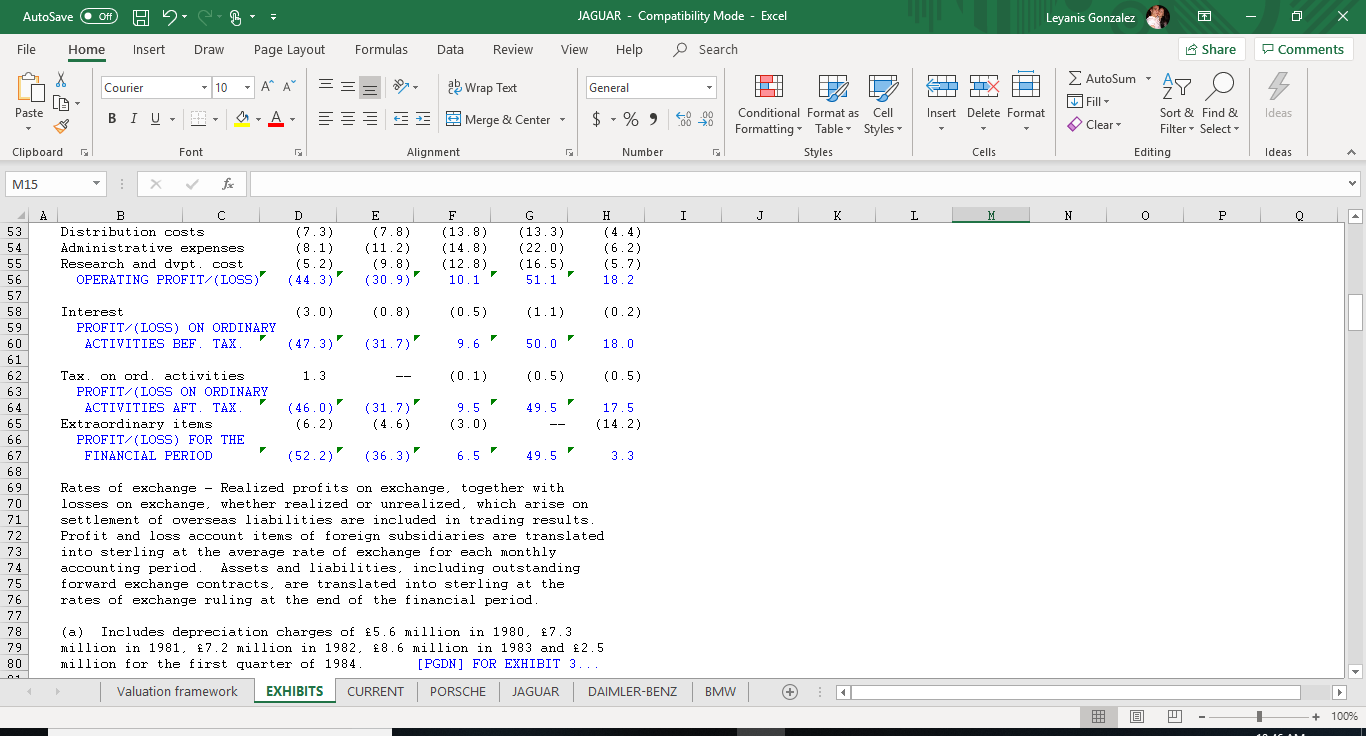Set middle vertical alignment
Image resolution: width=1366 pixels, height=736 pixels.
(348, 88)
